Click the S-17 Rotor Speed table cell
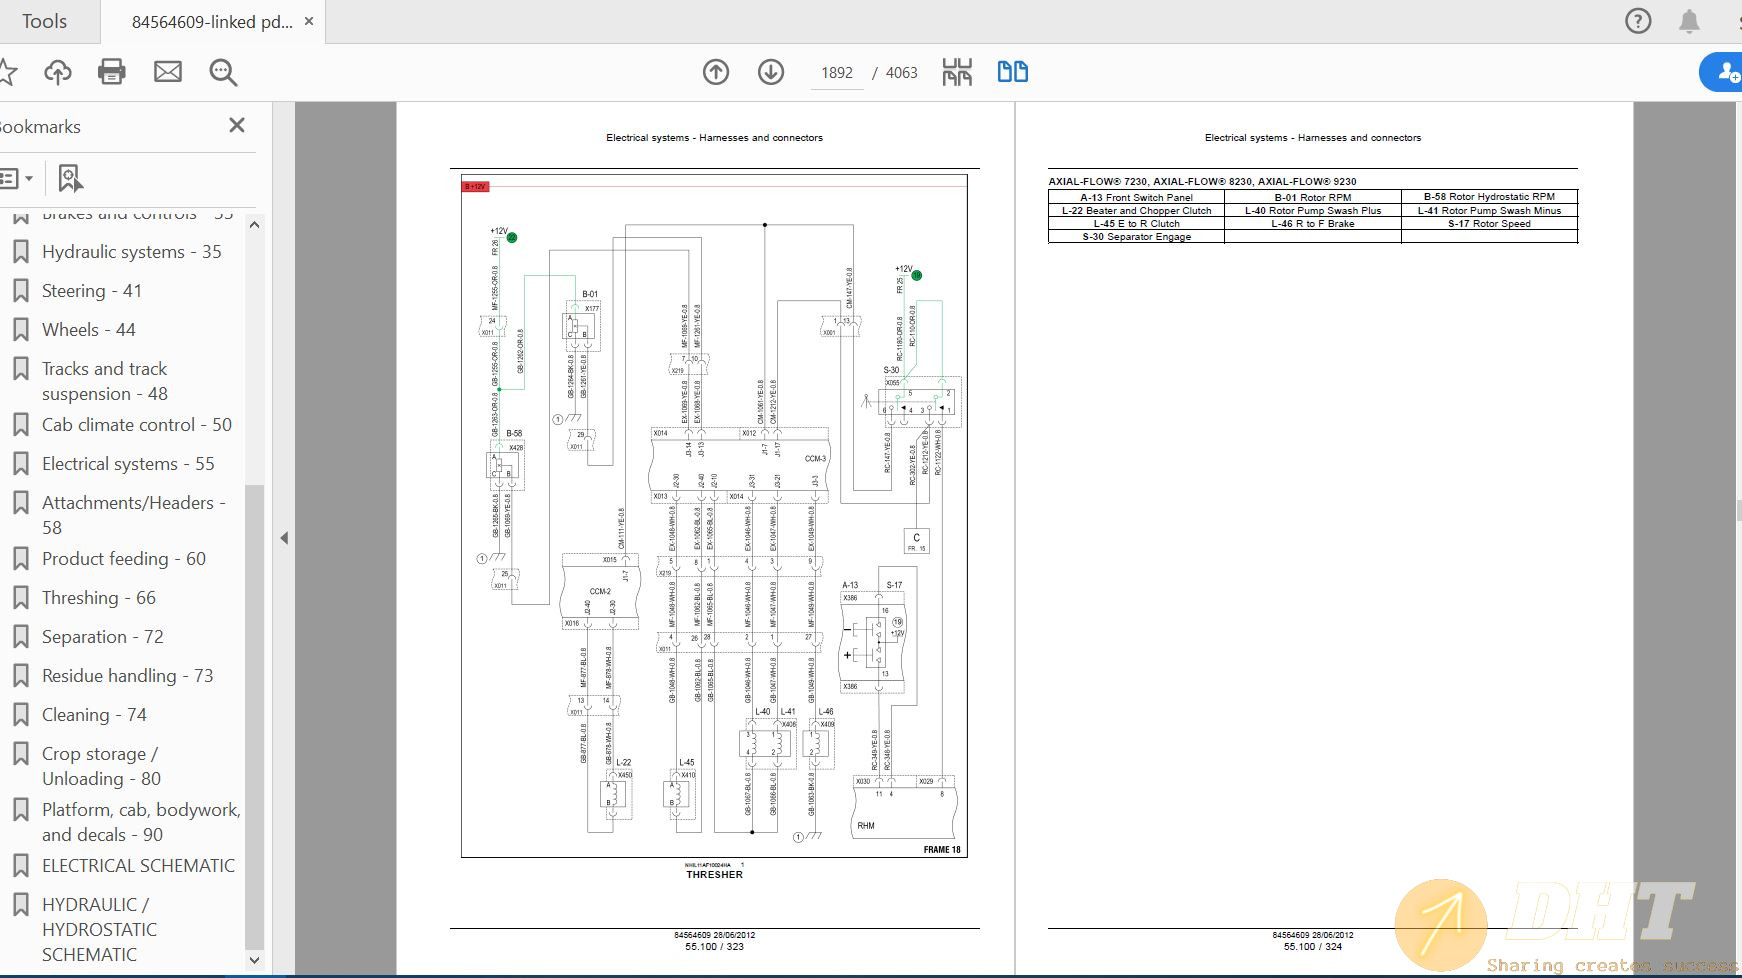The height and width of the screenshot is (978, 1742). pos(1489,224)
